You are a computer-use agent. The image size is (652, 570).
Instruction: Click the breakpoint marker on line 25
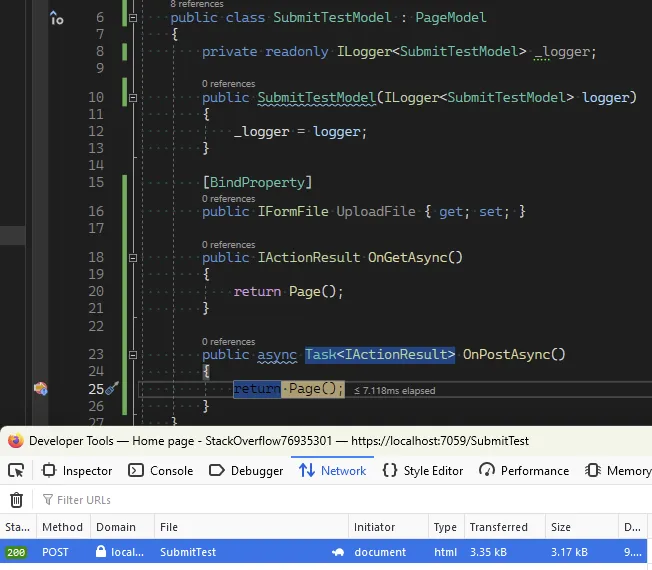click(41, 389)
